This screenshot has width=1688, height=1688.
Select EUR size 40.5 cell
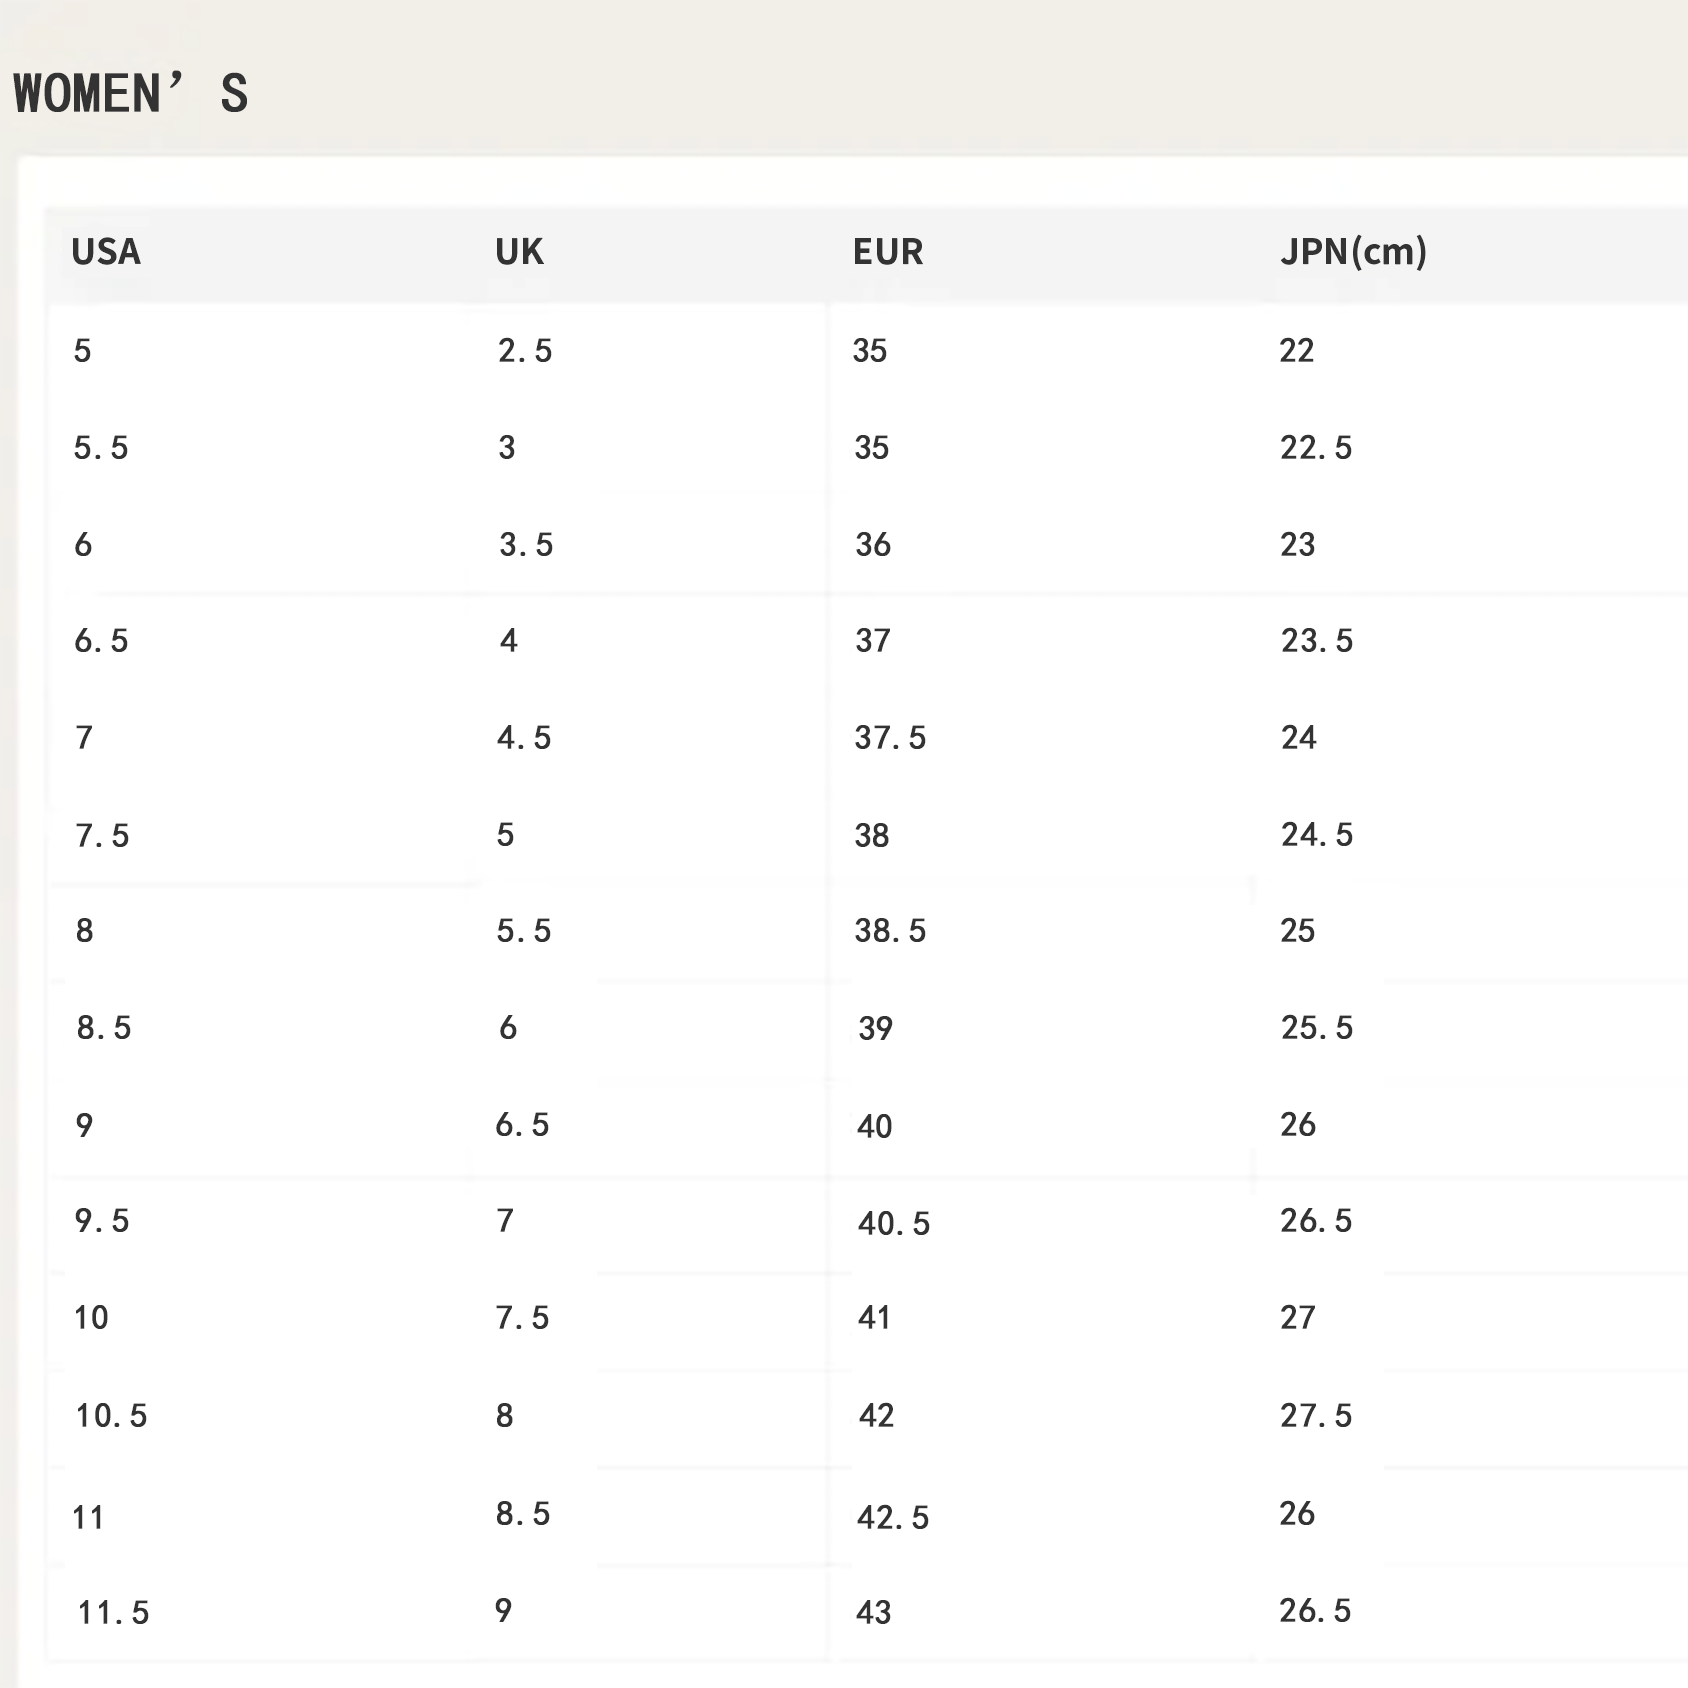[x=894, y=1224]
